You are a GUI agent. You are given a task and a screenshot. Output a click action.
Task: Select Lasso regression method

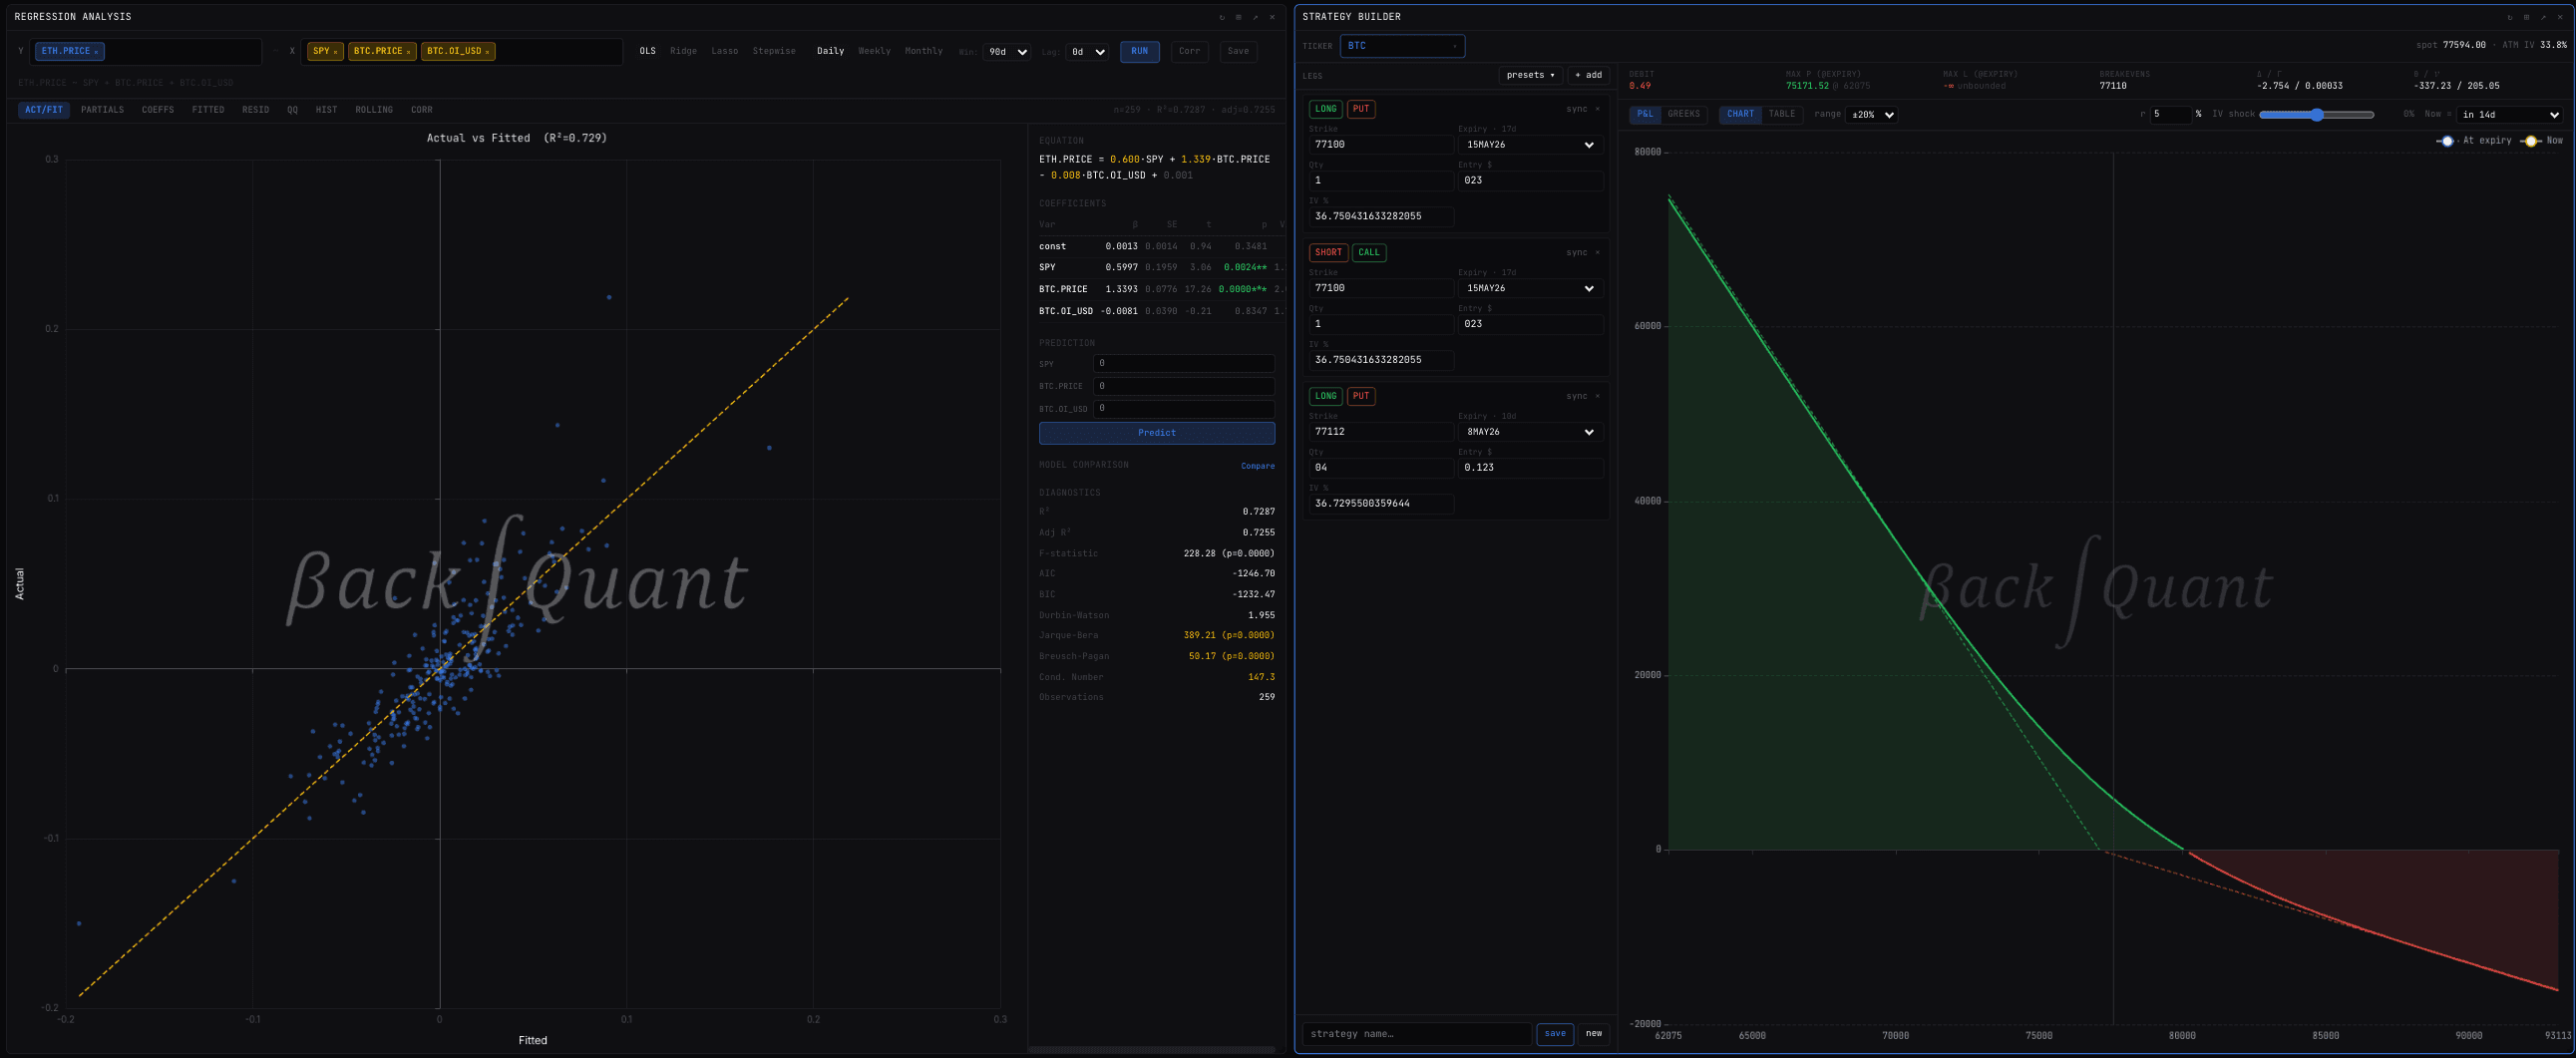[x=724, y=51]
